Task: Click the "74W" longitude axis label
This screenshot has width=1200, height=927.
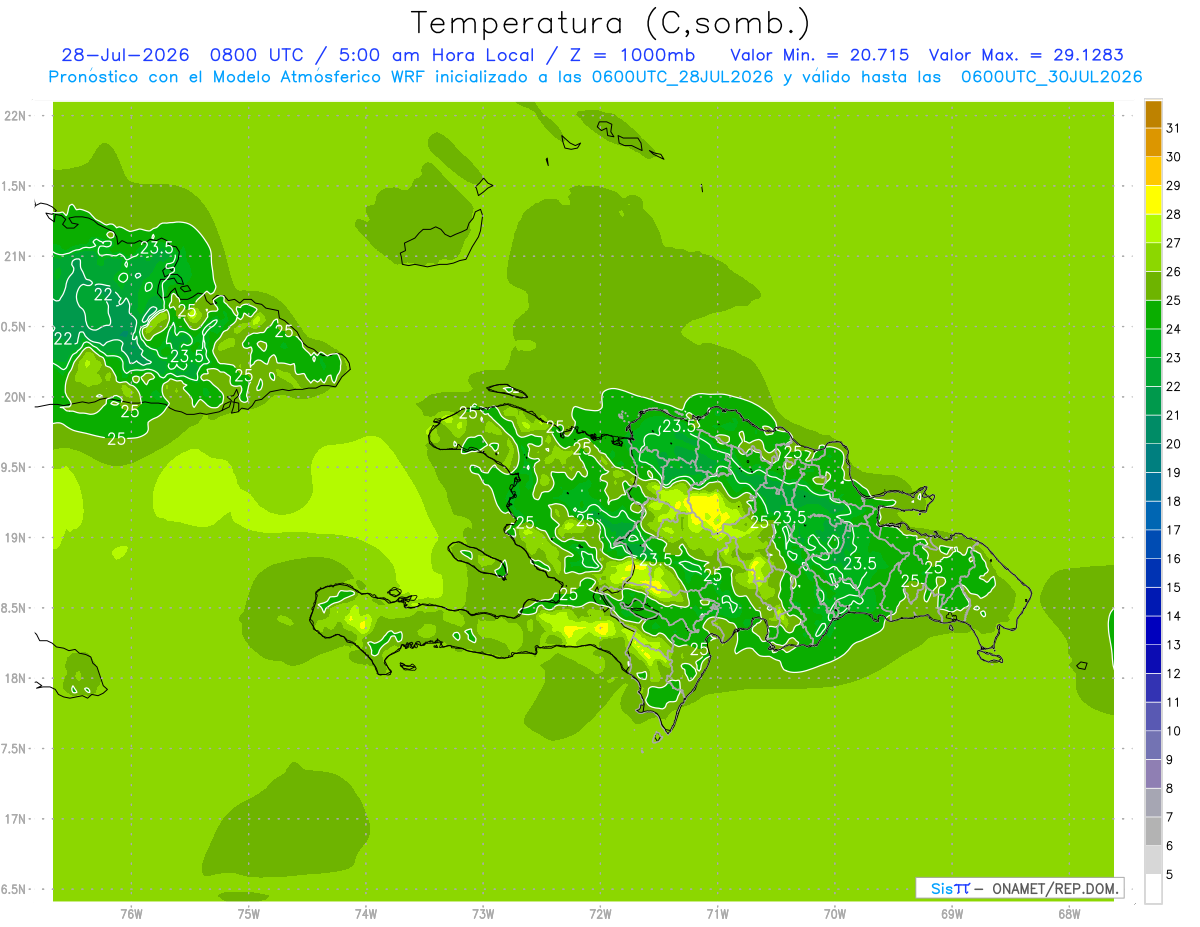Action: (x=366, y=913)
